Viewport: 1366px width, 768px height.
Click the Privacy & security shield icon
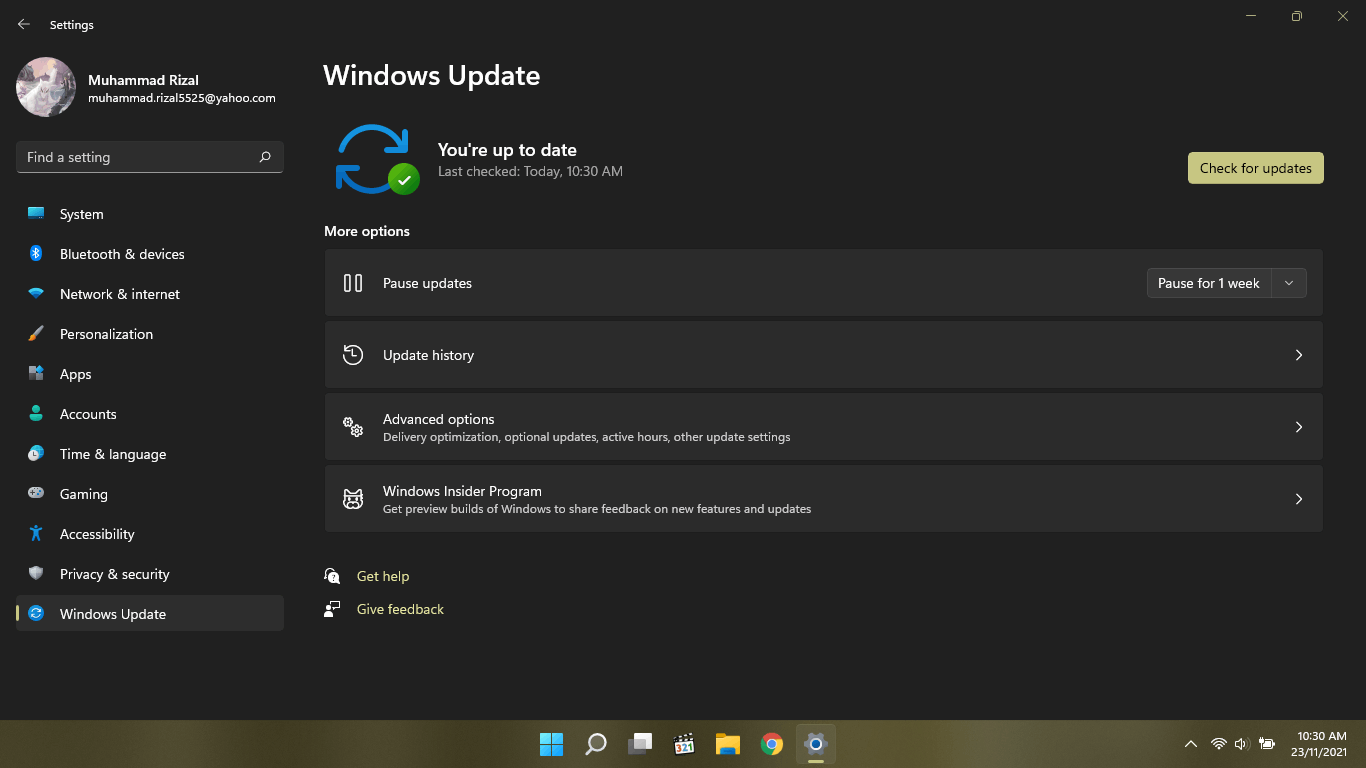36,574
